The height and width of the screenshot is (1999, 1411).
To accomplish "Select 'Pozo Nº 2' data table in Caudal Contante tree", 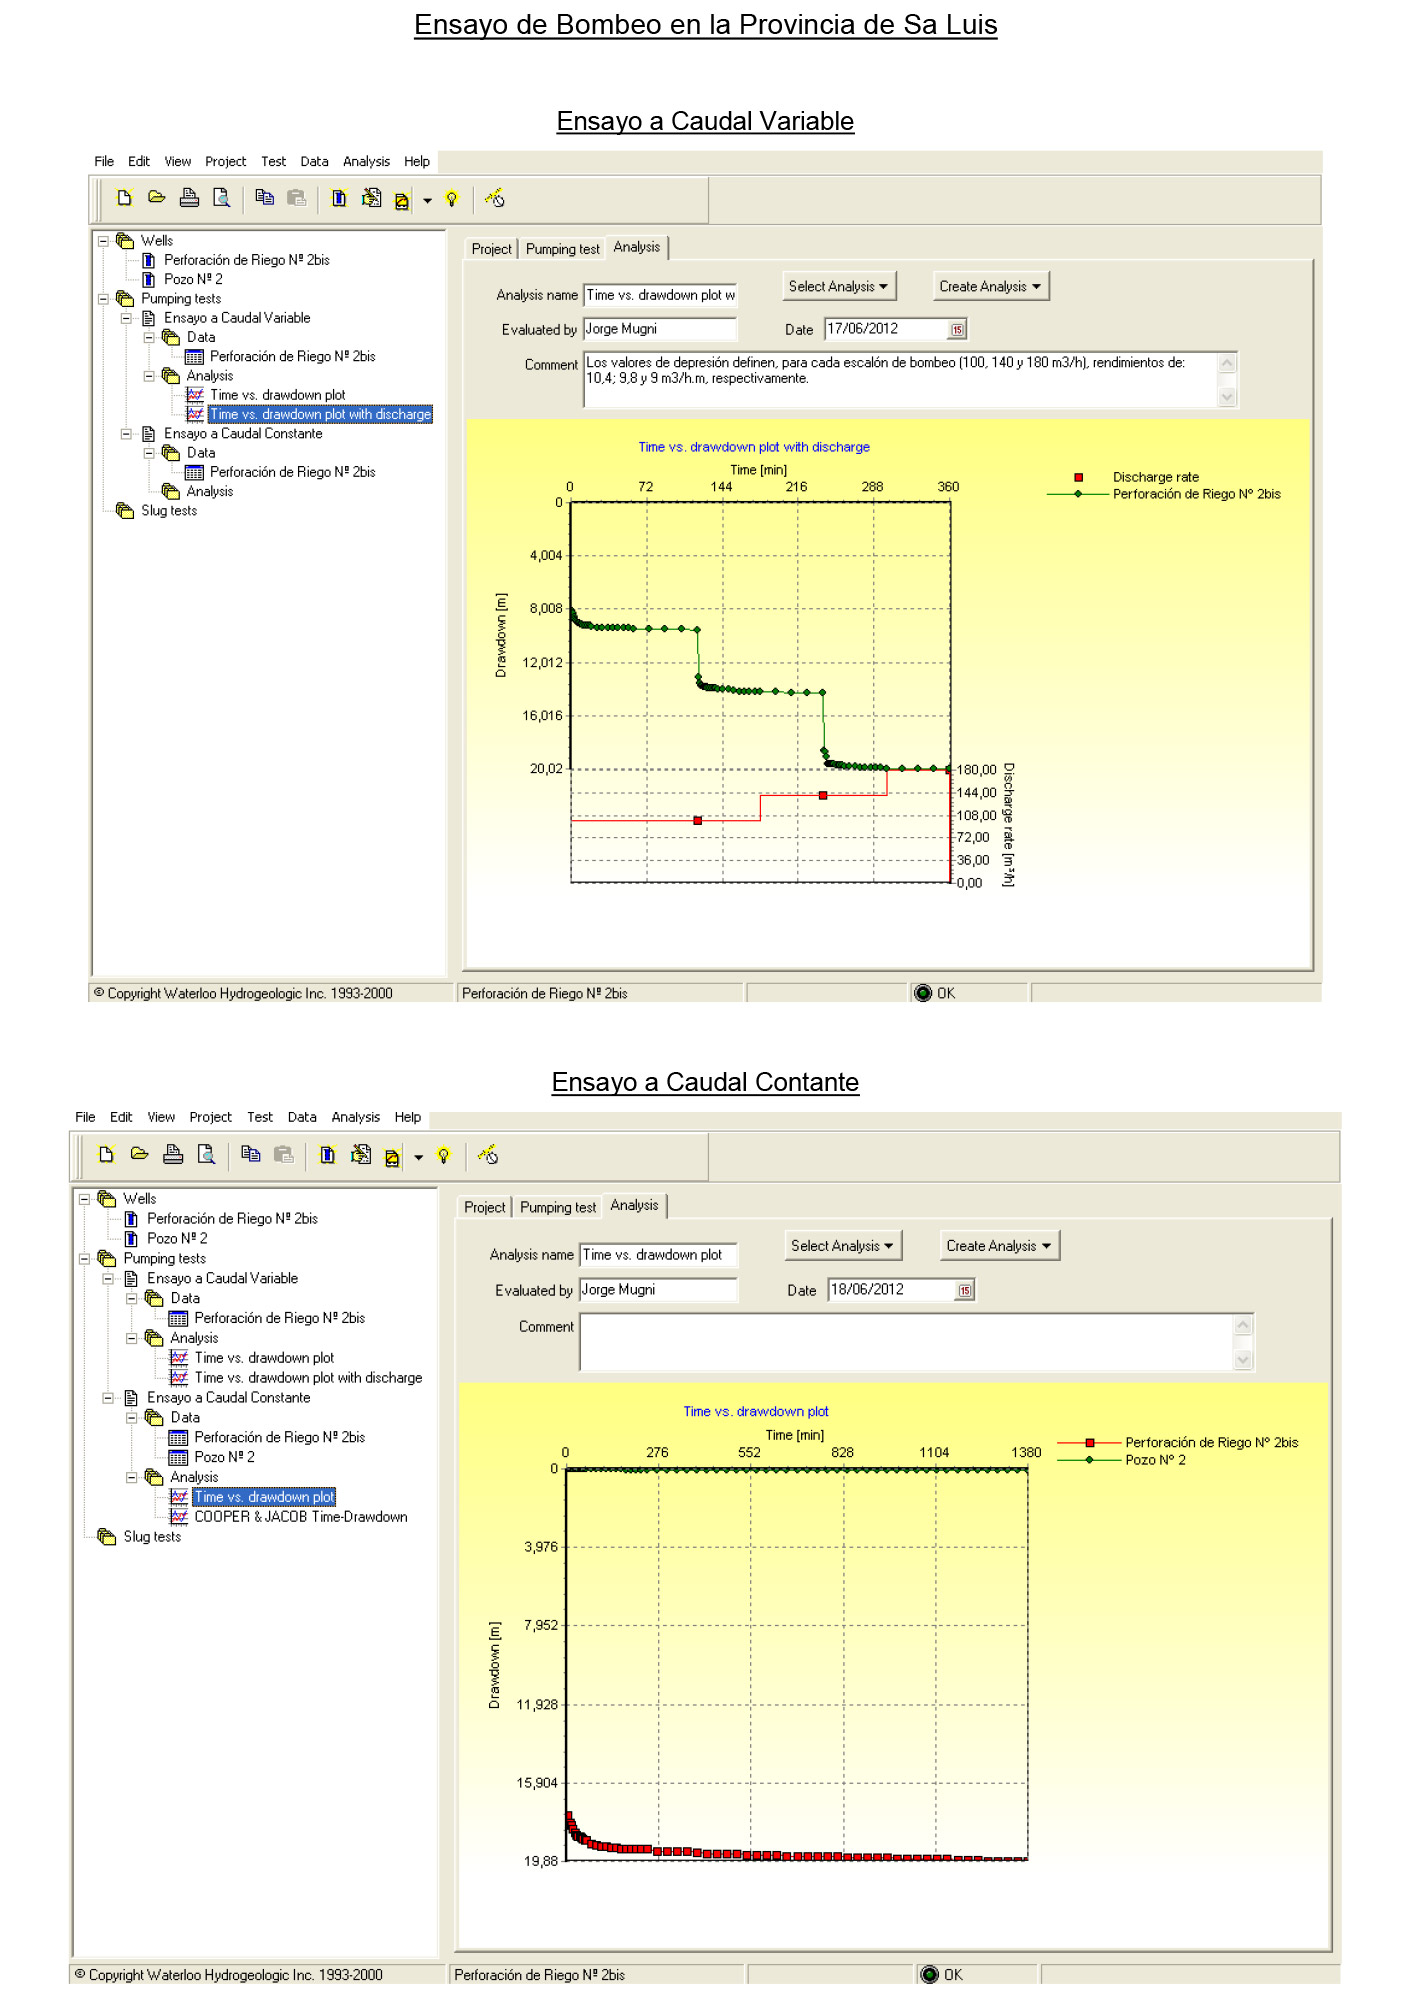I will pos(224,1458).
